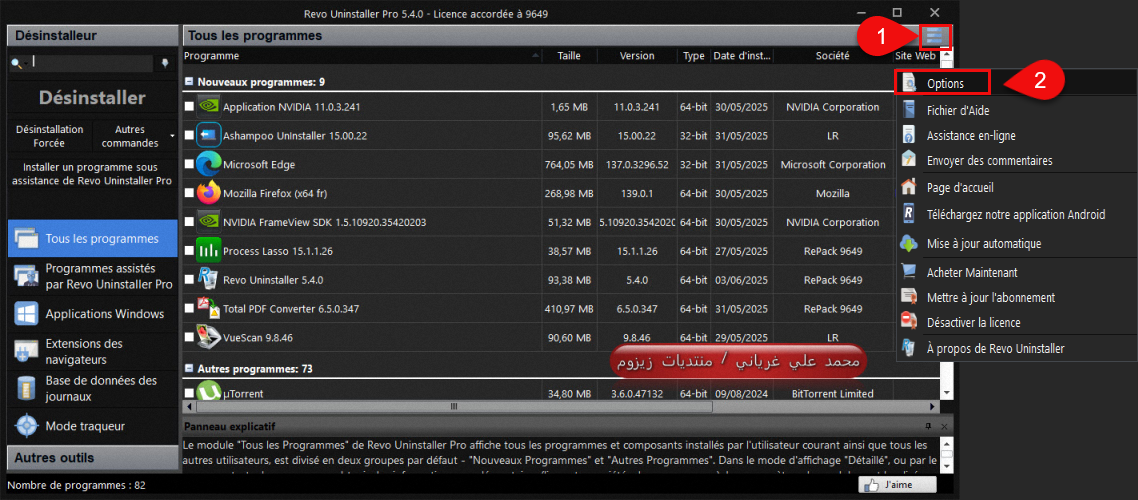1138x500 pixels.
Task: Sort by the Programme column header
Action: point(361,56)
